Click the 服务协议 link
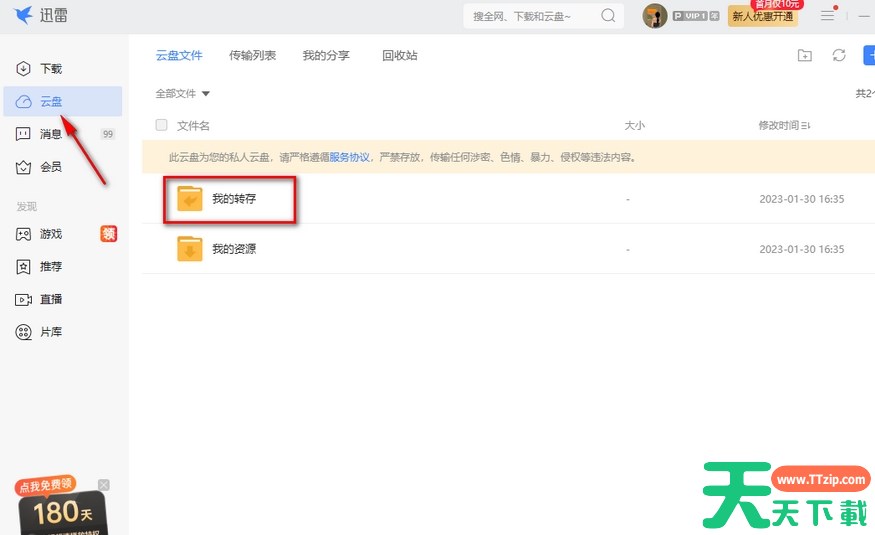Screen dimensions: 875x535 350,158
